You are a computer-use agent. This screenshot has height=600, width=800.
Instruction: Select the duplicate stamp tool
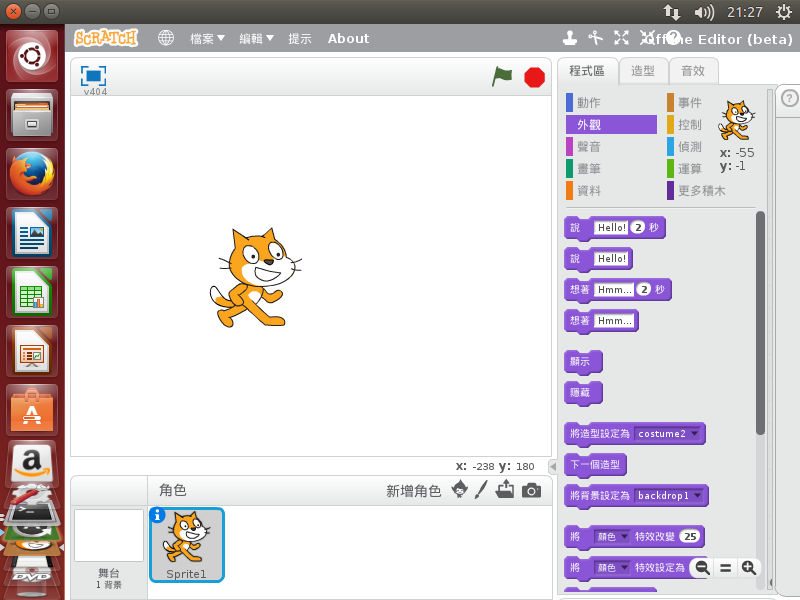(x=570, y=38)
